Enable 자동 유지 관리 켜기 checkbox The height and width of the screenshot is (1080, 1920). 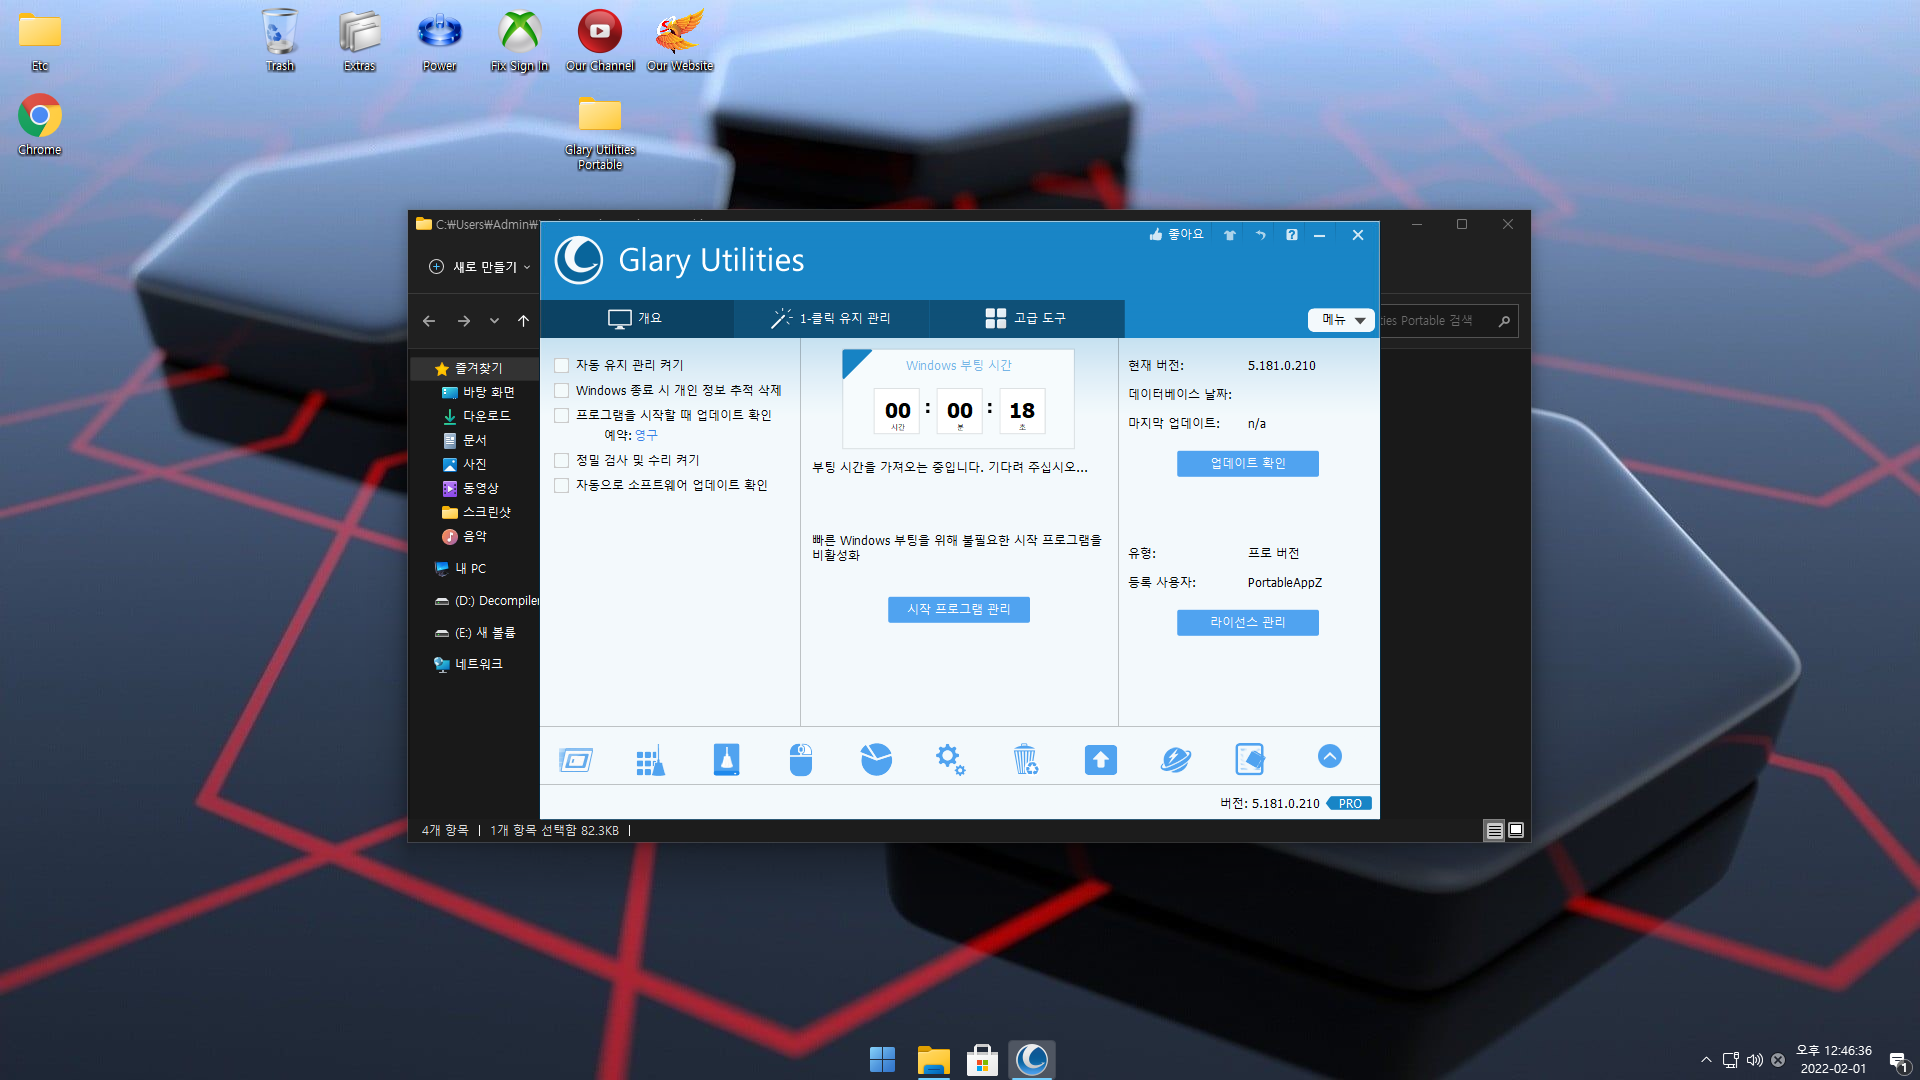pyautogui.click(x=562, y=366)
